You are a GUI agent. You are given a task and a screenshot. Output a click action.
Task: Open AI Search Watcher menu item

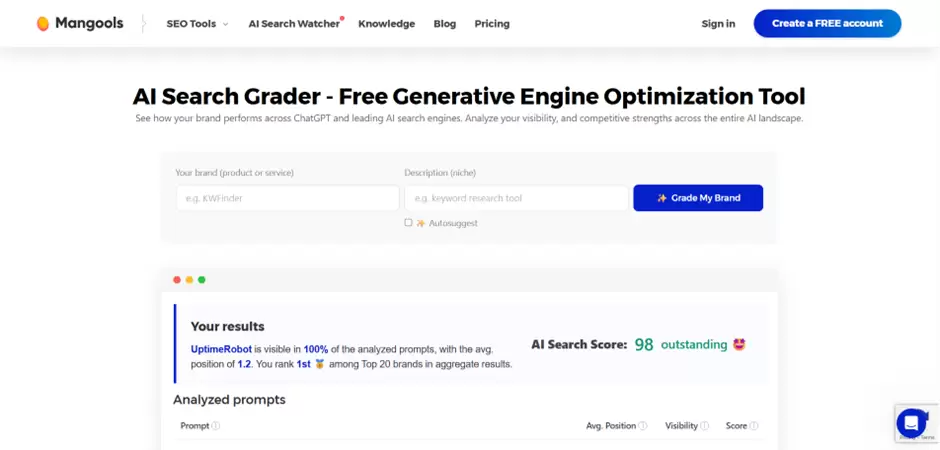pyautogui.click(x=294, y=24)
